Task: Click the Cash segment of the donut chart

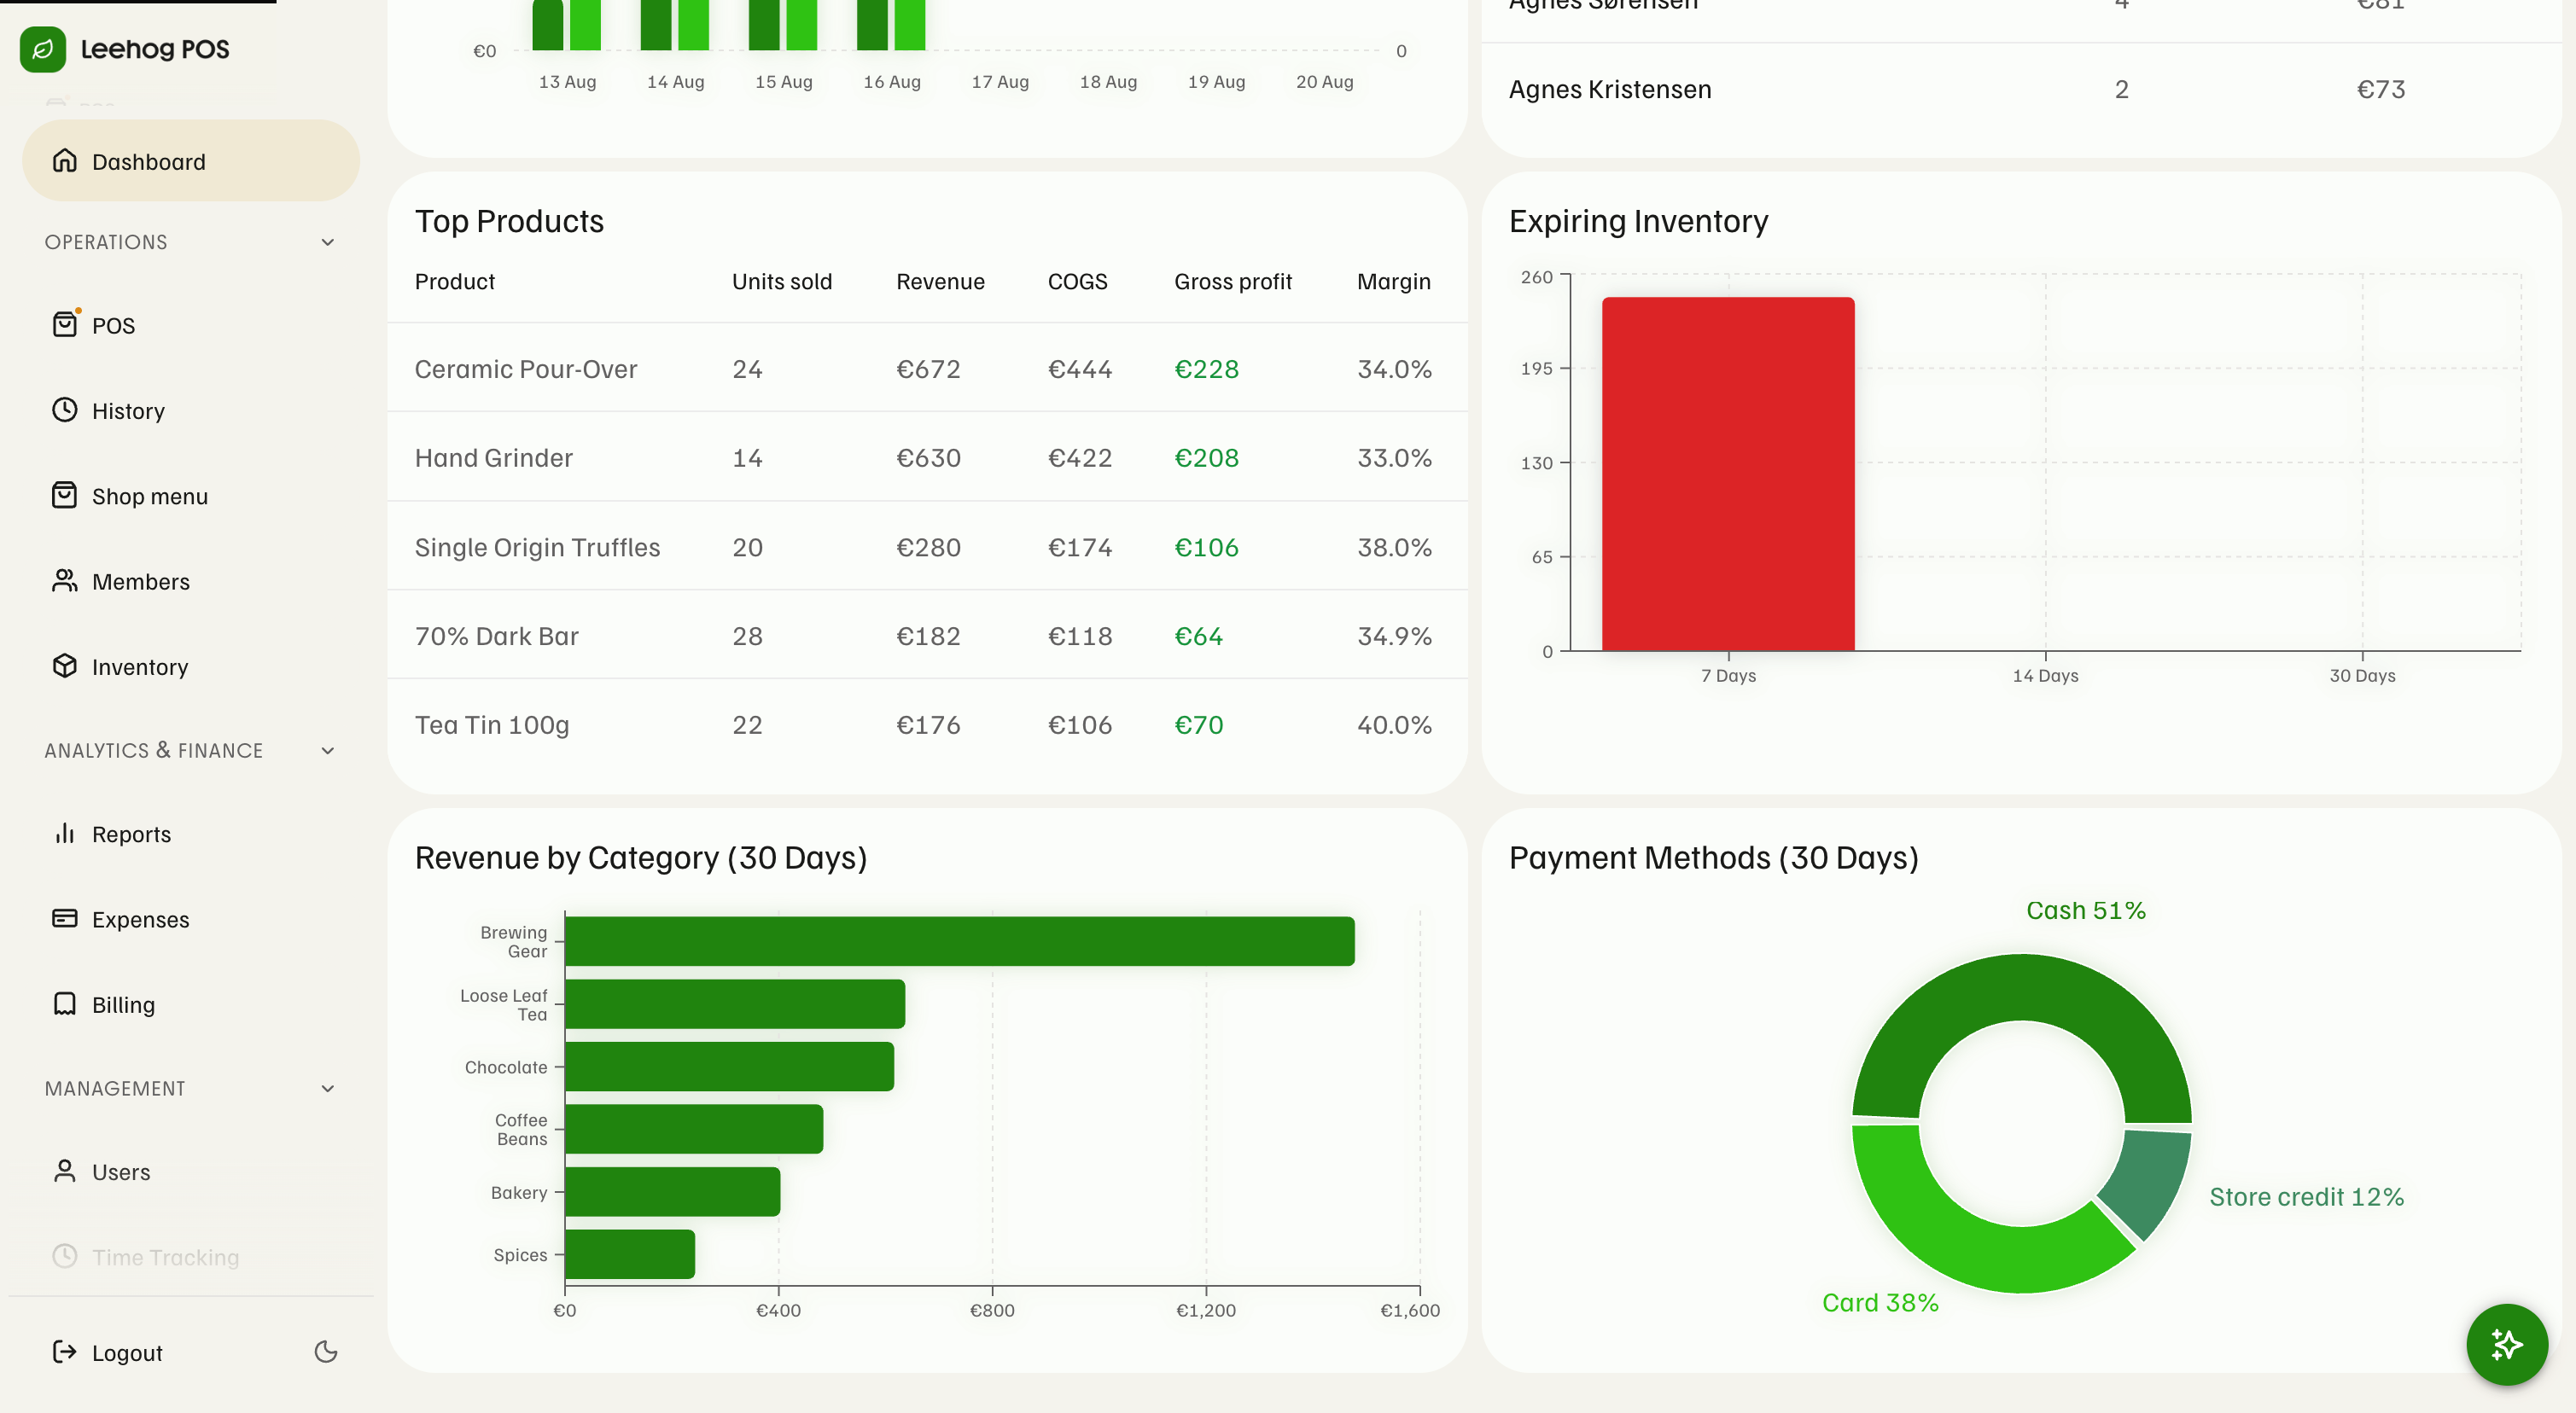Action: click(2022, 987)
